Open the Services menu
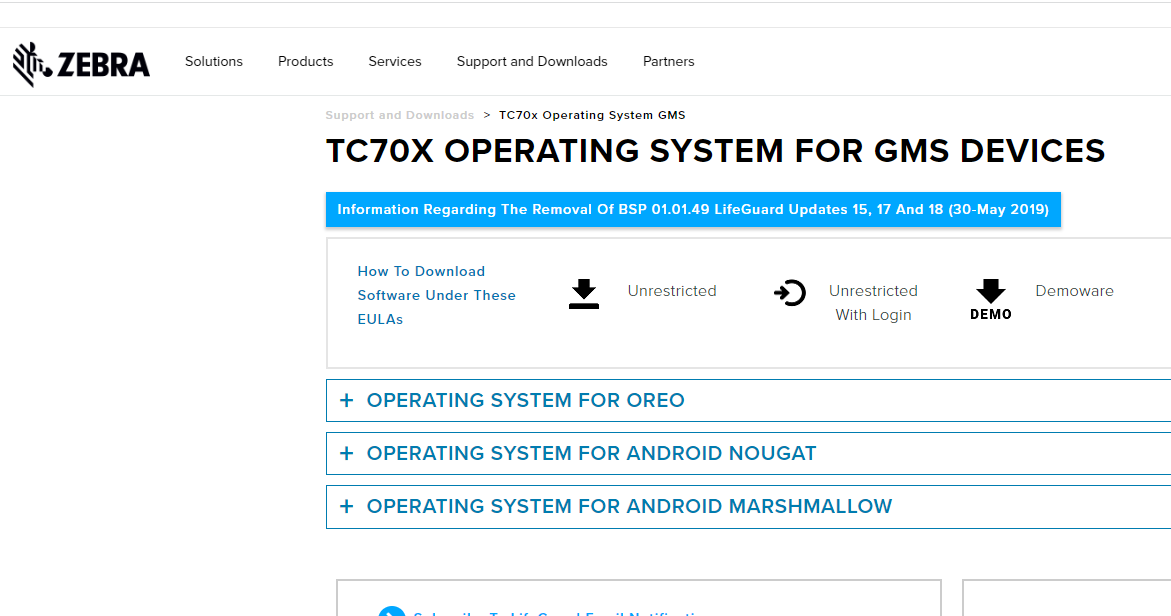1171x616 pixels. pyautogui.click(x=395, y=61)
